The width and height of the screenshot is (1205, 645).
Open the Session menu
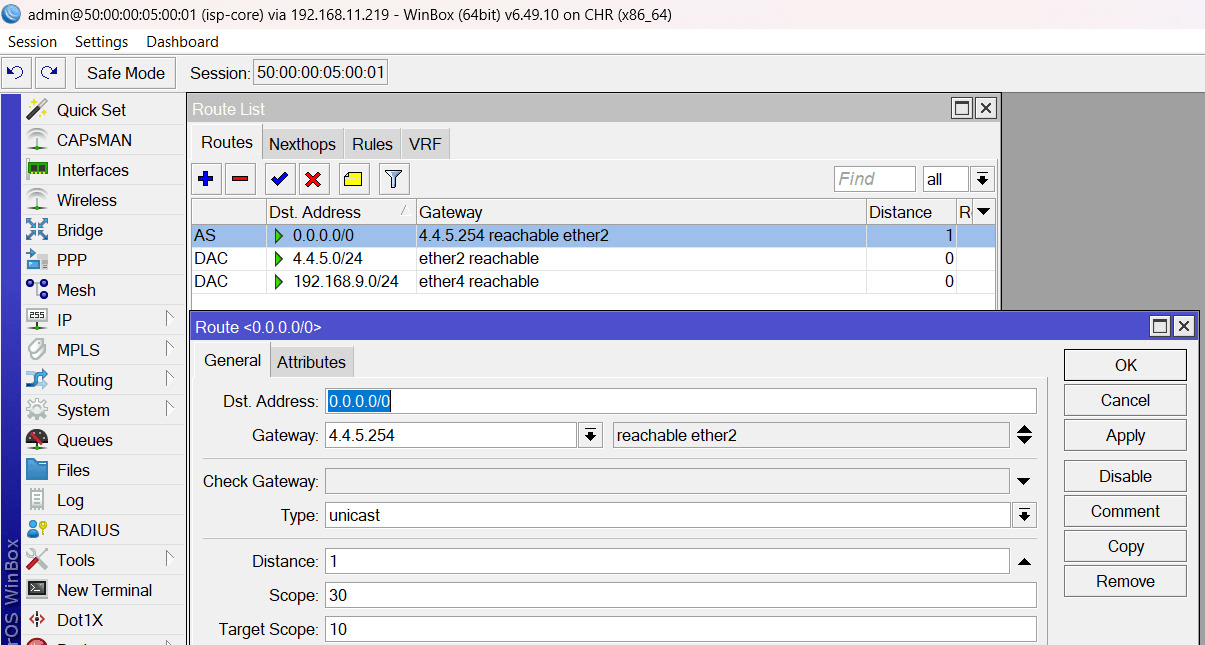click(33, 42)
